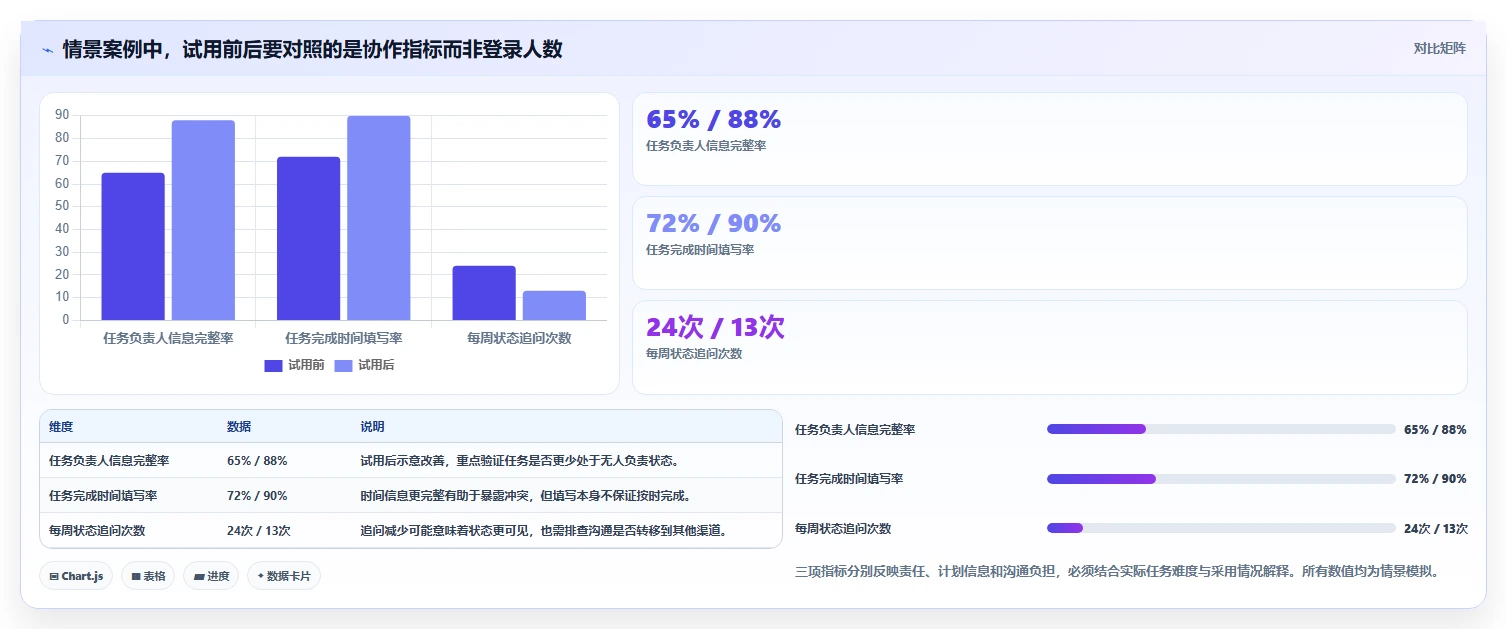Click the 每周状态追问次数 chart axis label
This screenshot has height=629, width=1507.
pyautogui.click(x=519, y=338)
